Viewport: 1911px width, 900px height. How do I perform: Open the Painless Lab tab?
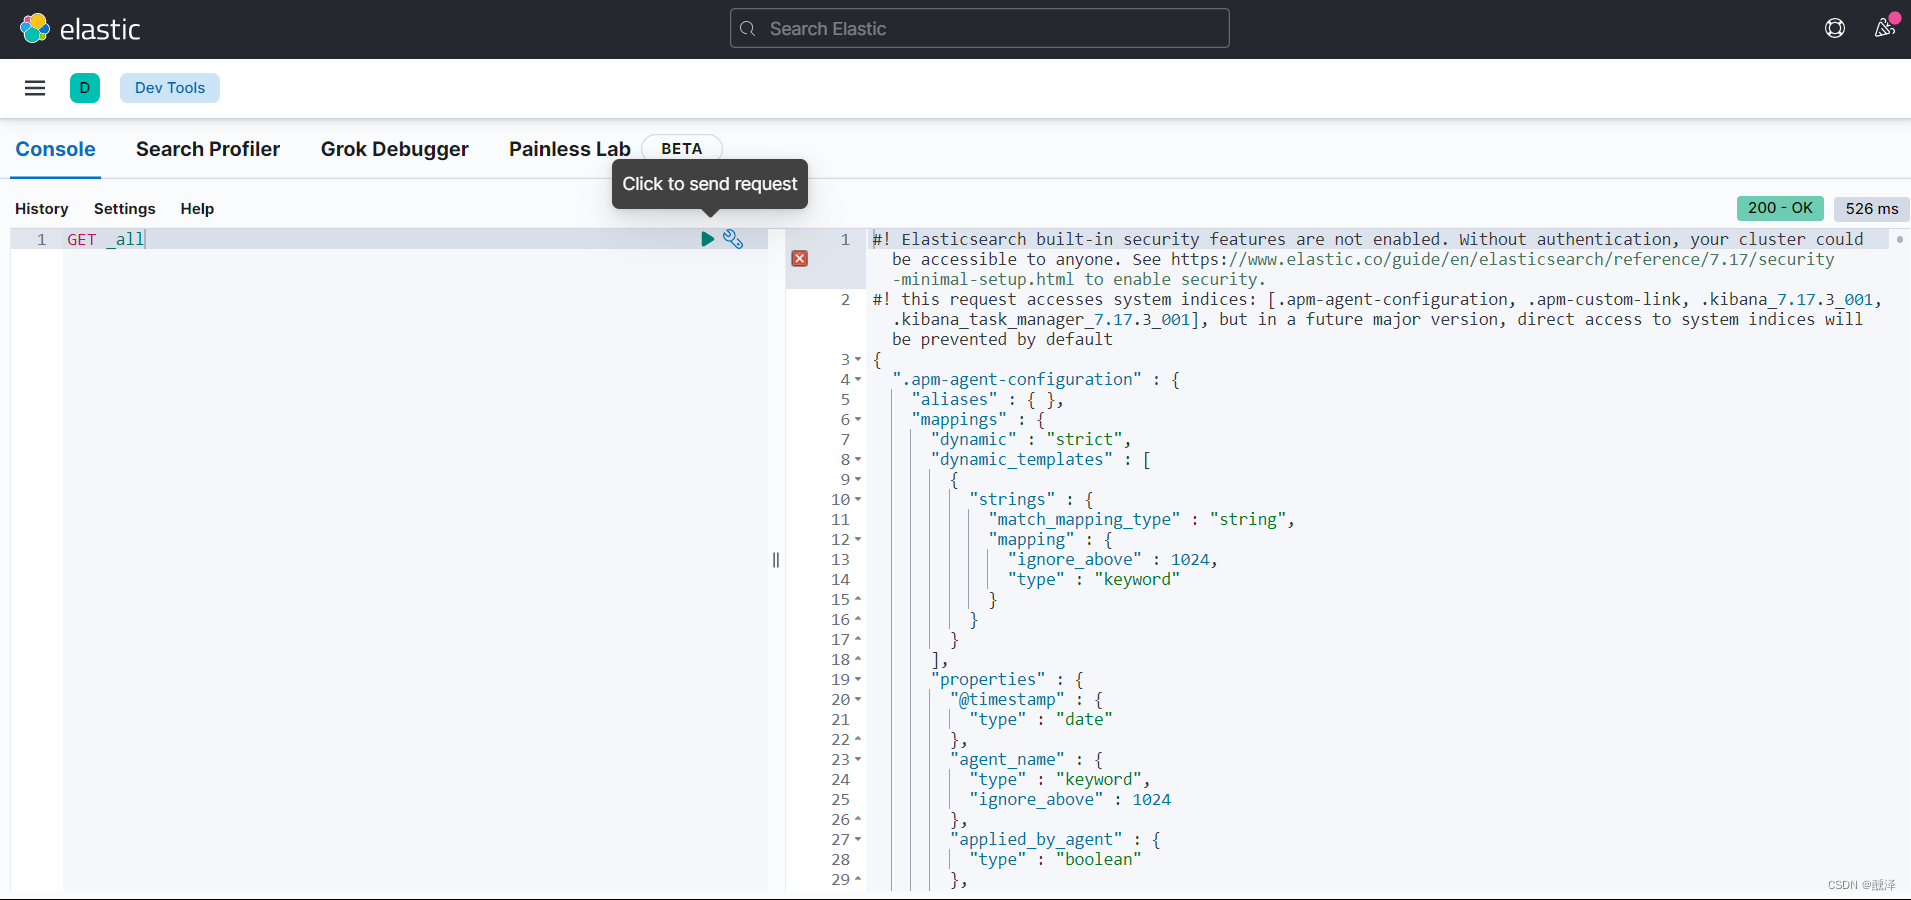[x=570, y=149]
